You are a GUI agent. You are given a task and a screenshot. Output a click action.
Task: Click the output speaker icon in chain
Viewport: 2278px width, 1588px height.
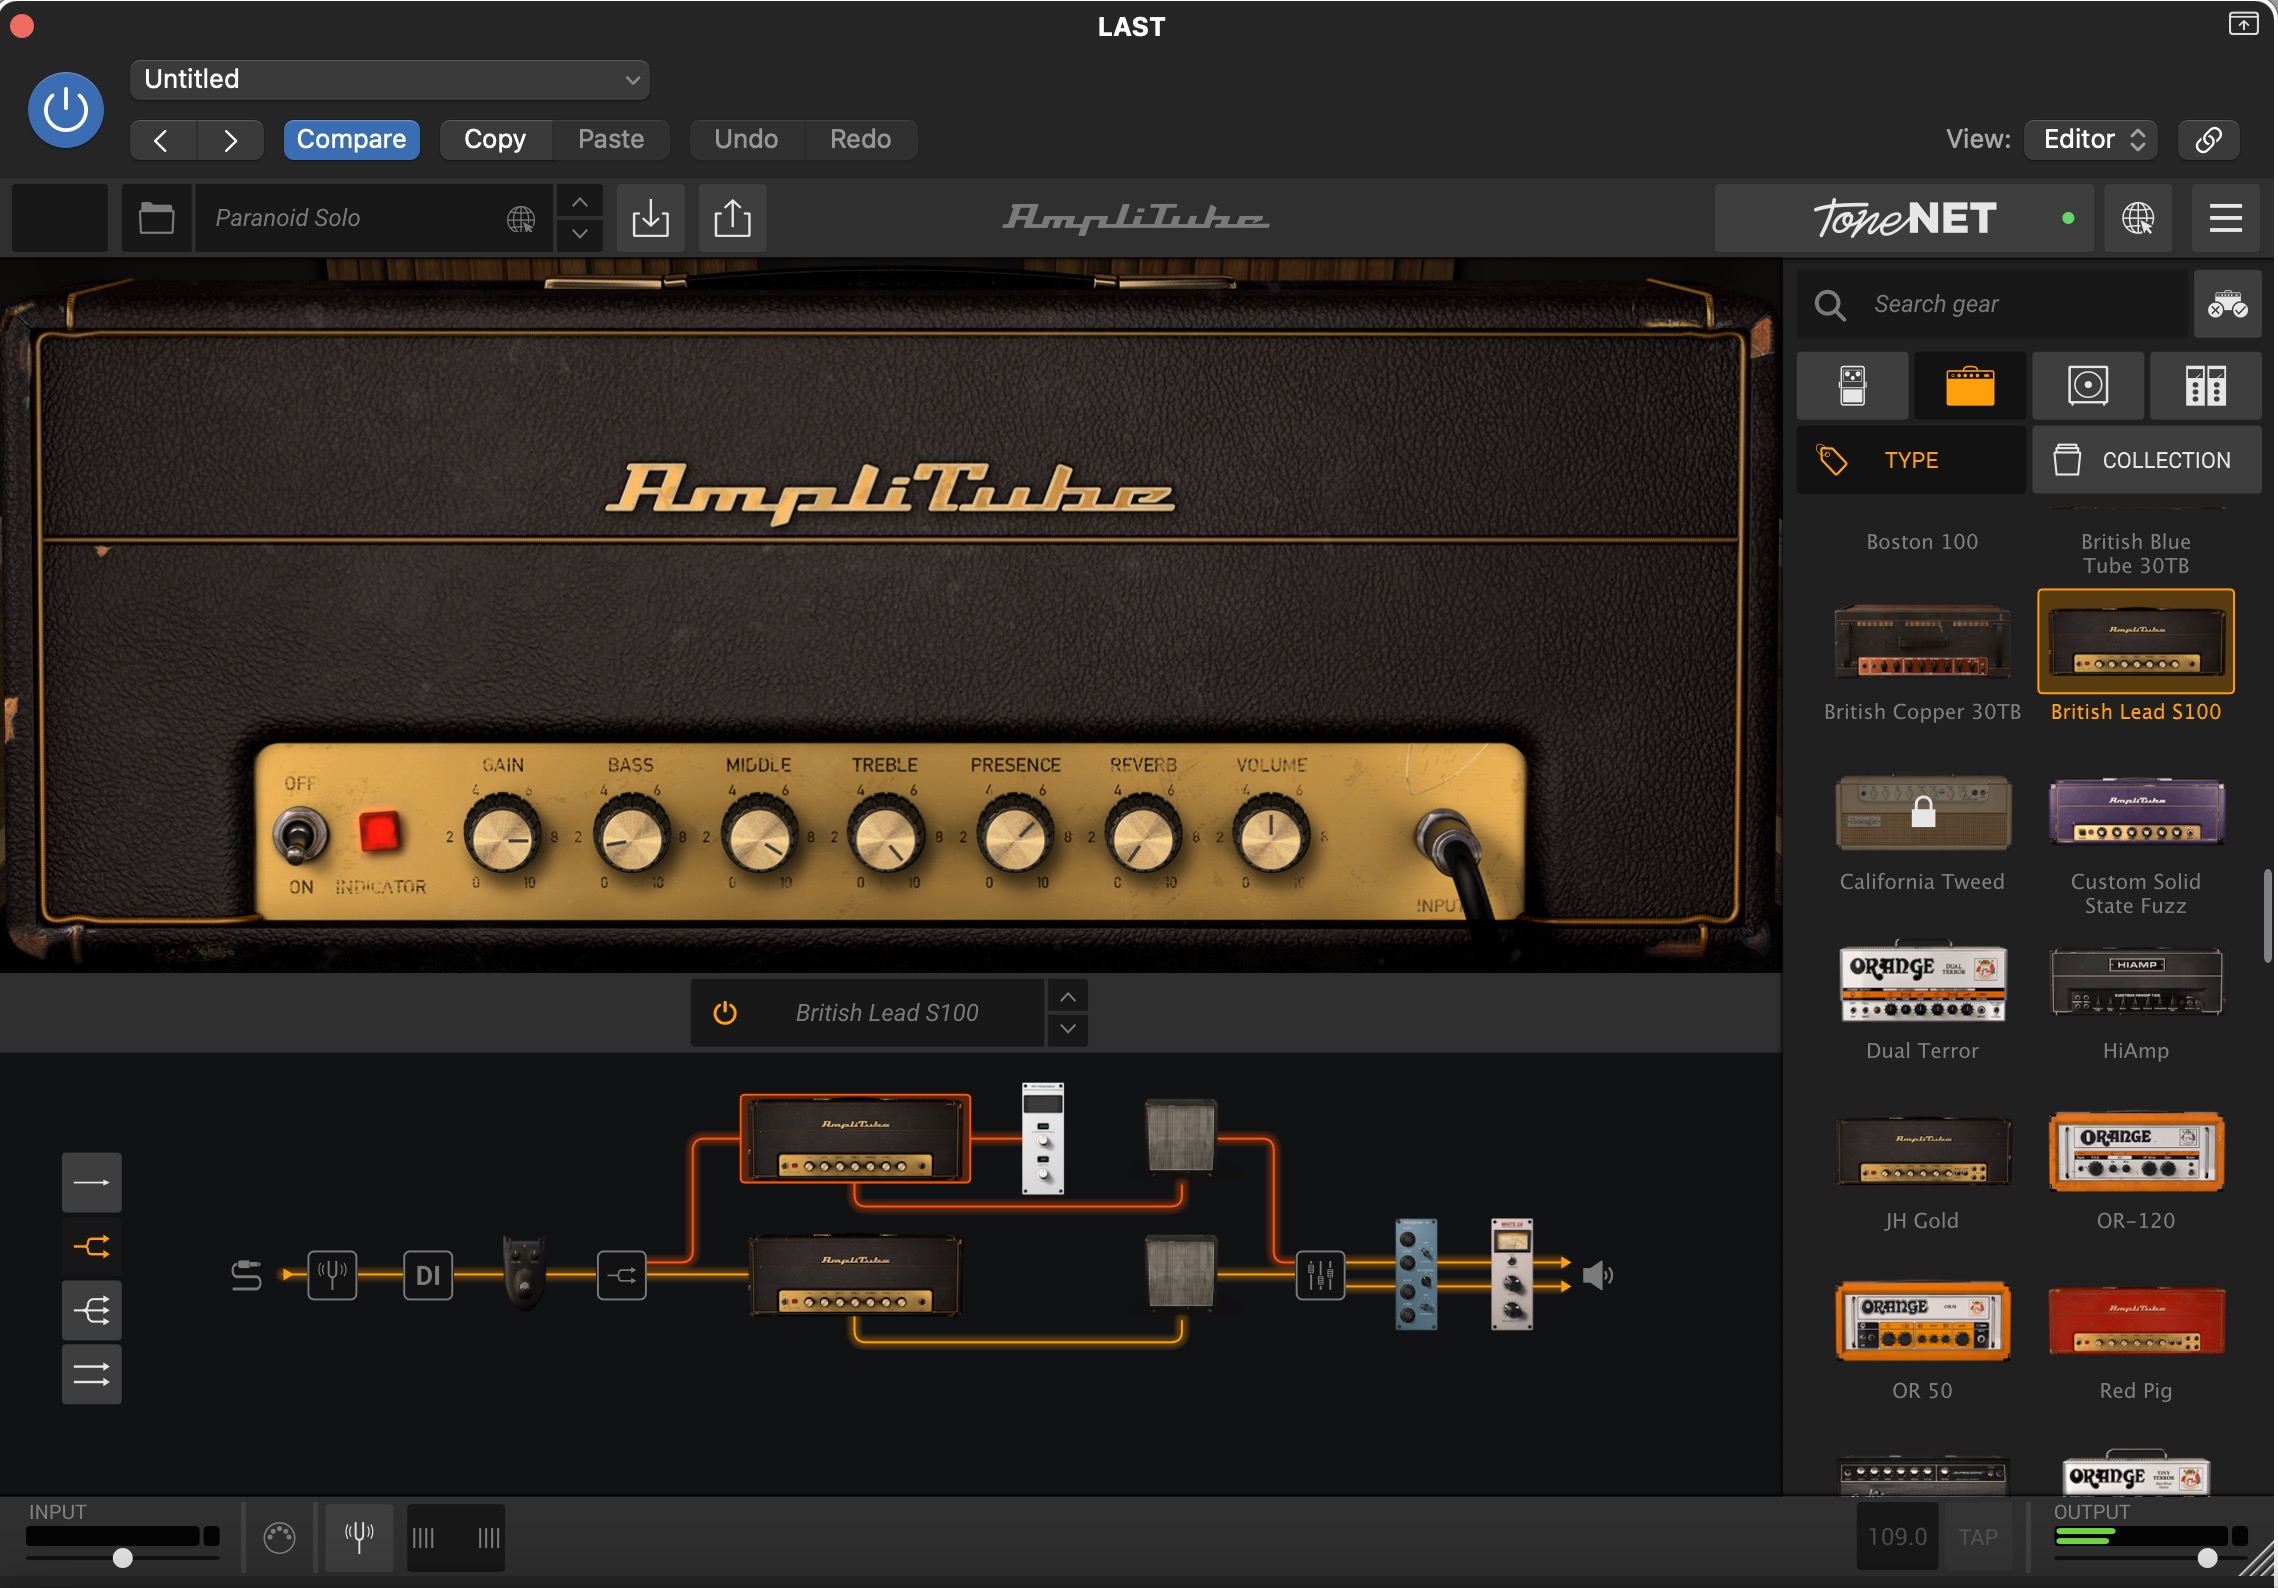point(1597,1275)
